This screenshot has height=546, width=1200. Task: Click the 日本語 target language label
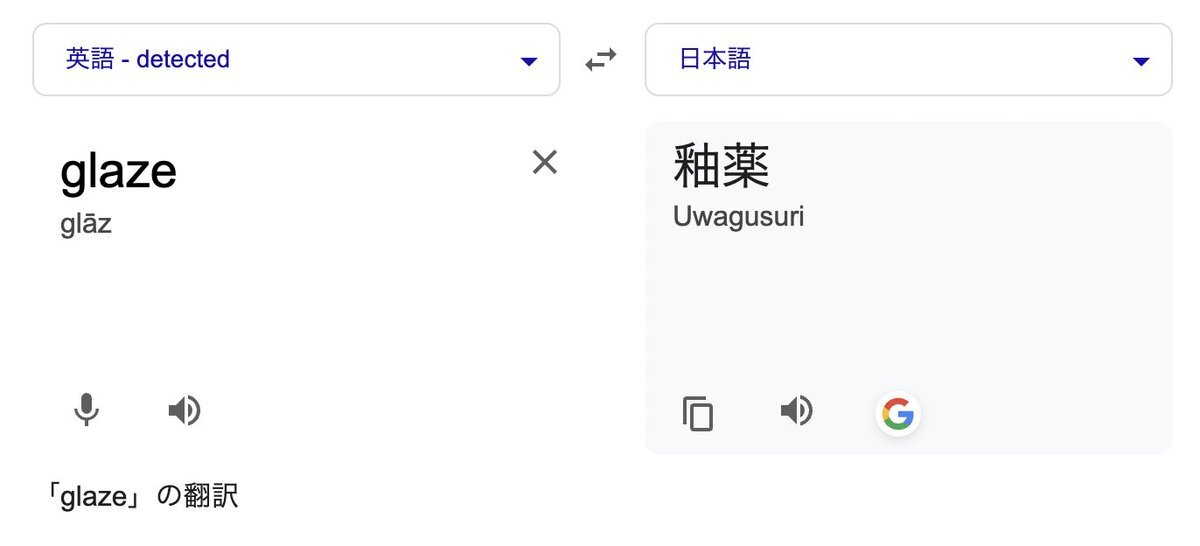[715, 60]
